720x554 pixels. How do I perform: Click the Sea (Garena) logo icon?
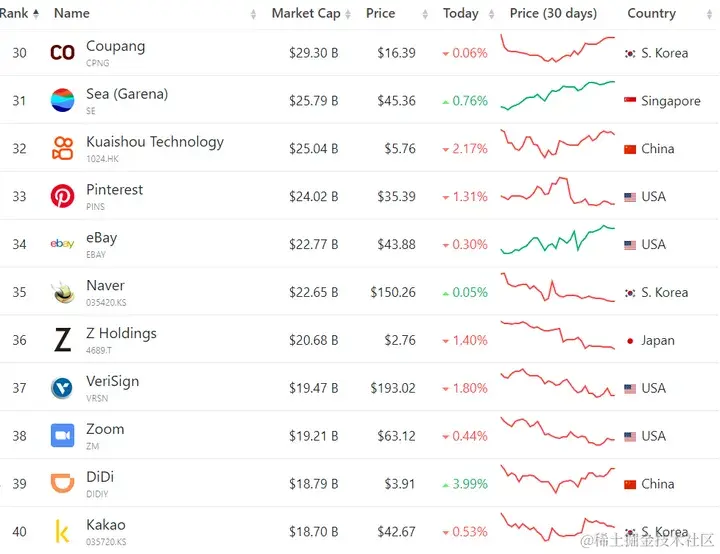click(62, 100)
